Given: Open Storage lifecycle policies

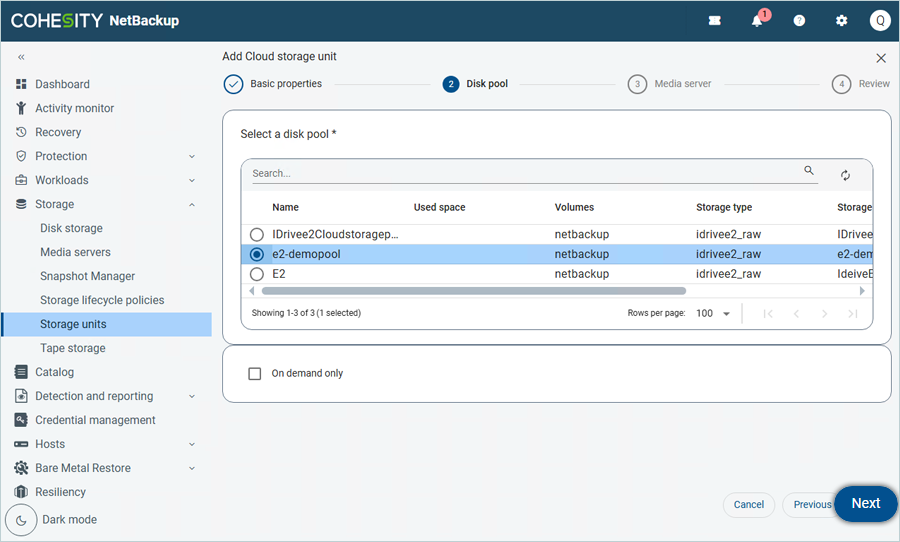Looking at the screenshot, I should [102, 300].
